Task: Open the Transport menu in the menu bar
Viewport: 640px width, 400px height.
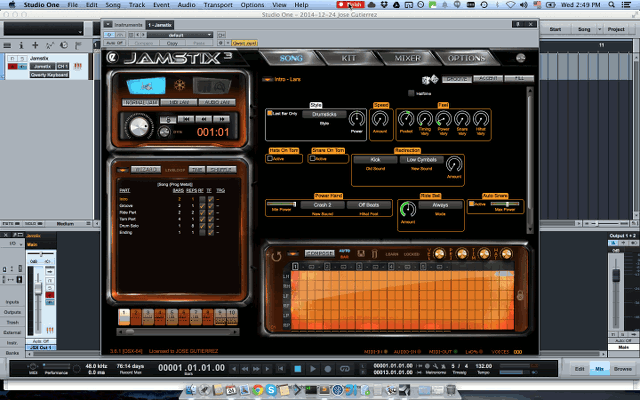Action: click(218, 5)
